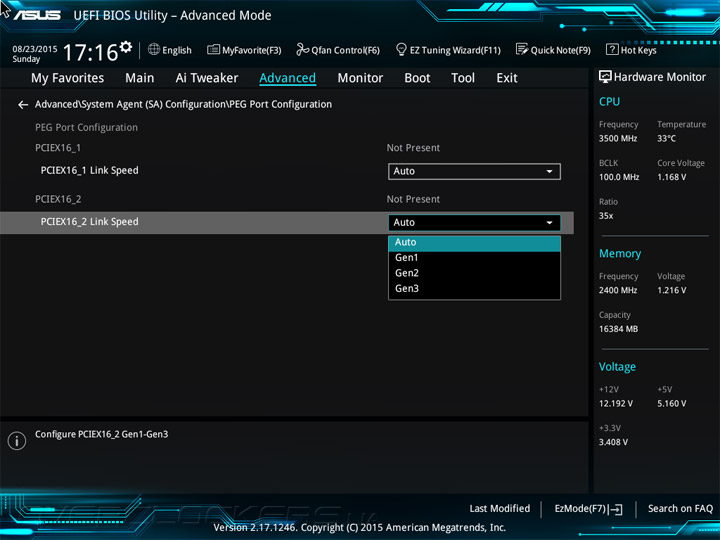720x540 pixels.
Task: Click the date 08/23/2015
Action: 35,49
